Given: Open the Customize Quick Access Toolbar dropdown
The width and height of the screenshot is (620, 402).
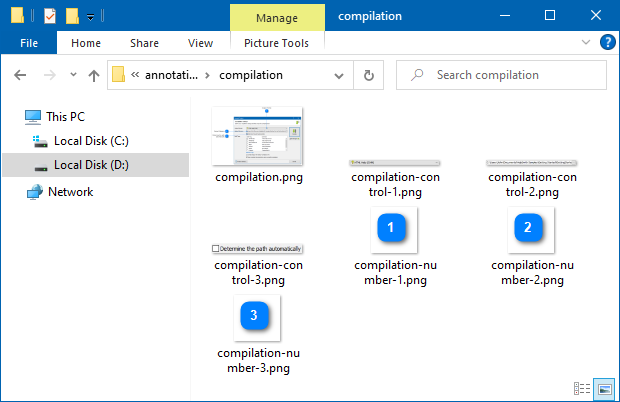Looking at the screenshot, I should 91,17.
